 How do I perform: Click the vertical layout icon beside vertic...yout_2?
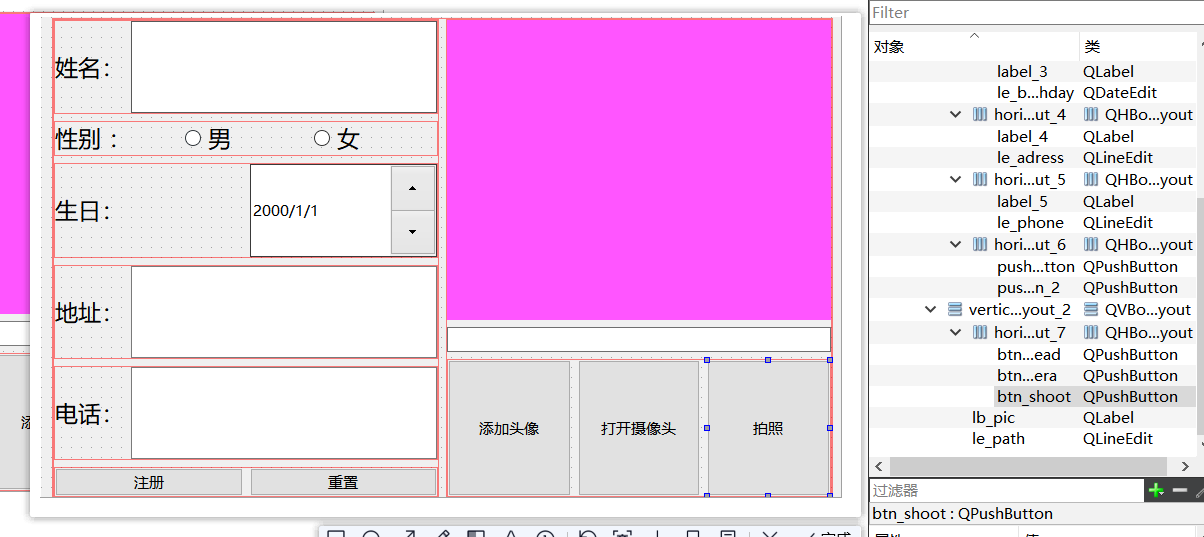coord(955,310)
